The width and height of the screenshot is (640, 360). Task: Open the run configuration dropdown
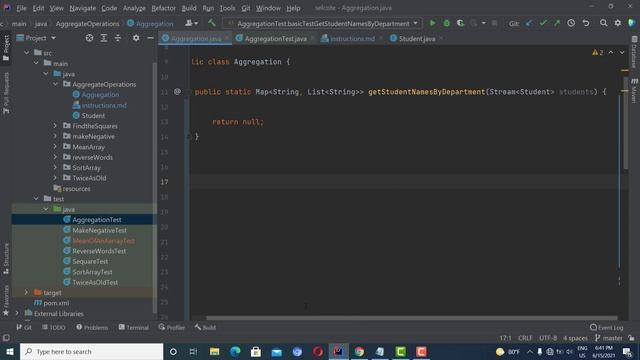(x=322, y=23)
